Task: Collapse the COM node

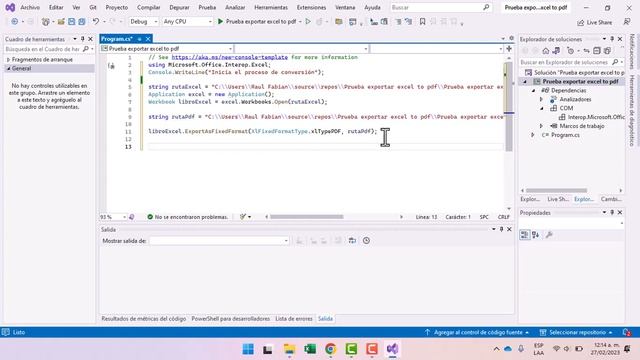Action: (542, 108)
